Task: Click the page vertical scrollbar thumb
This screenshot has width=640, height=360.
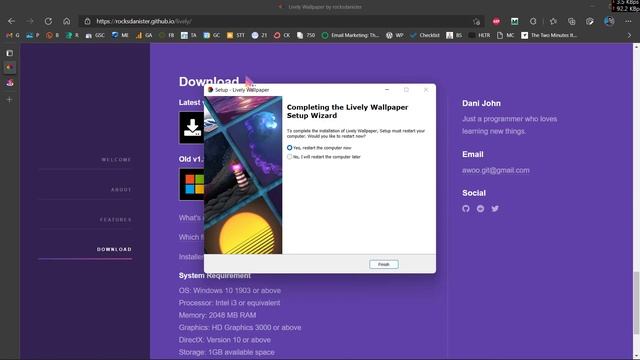Action: 636,303
